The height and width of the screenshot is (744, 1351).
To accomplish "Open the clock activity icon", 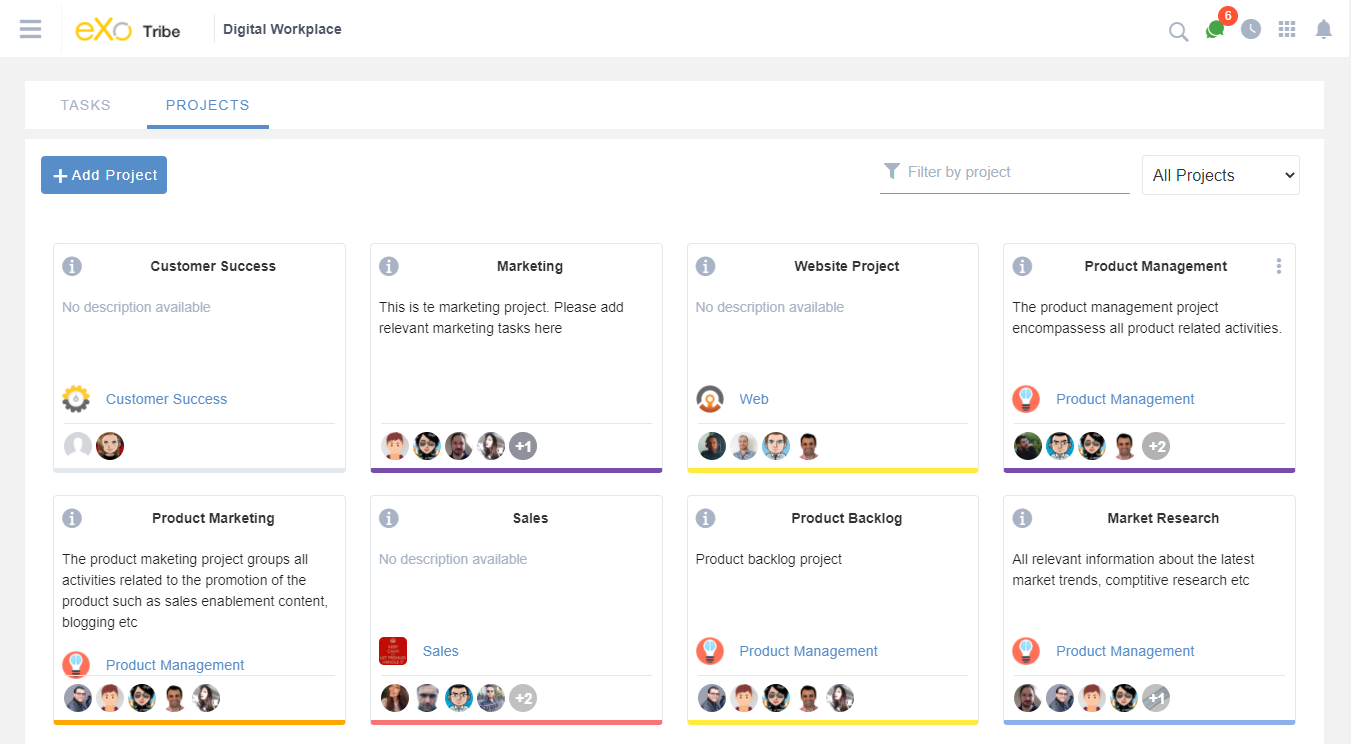I will (1251, 29).
